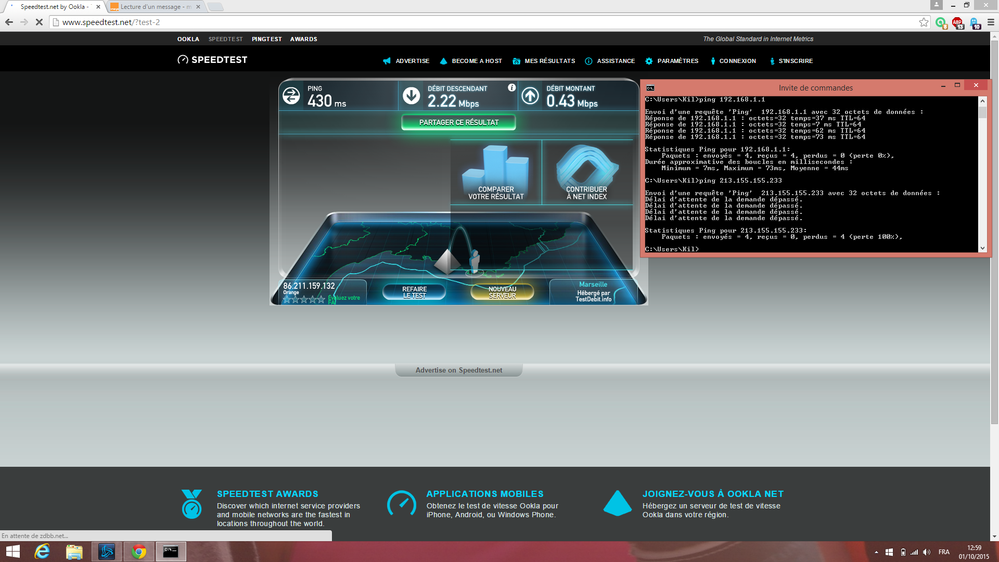Viewport: 999px width, 562px height.
Task: Click the upload arrow icon beside Débit Montant
Action: (530, 96)
